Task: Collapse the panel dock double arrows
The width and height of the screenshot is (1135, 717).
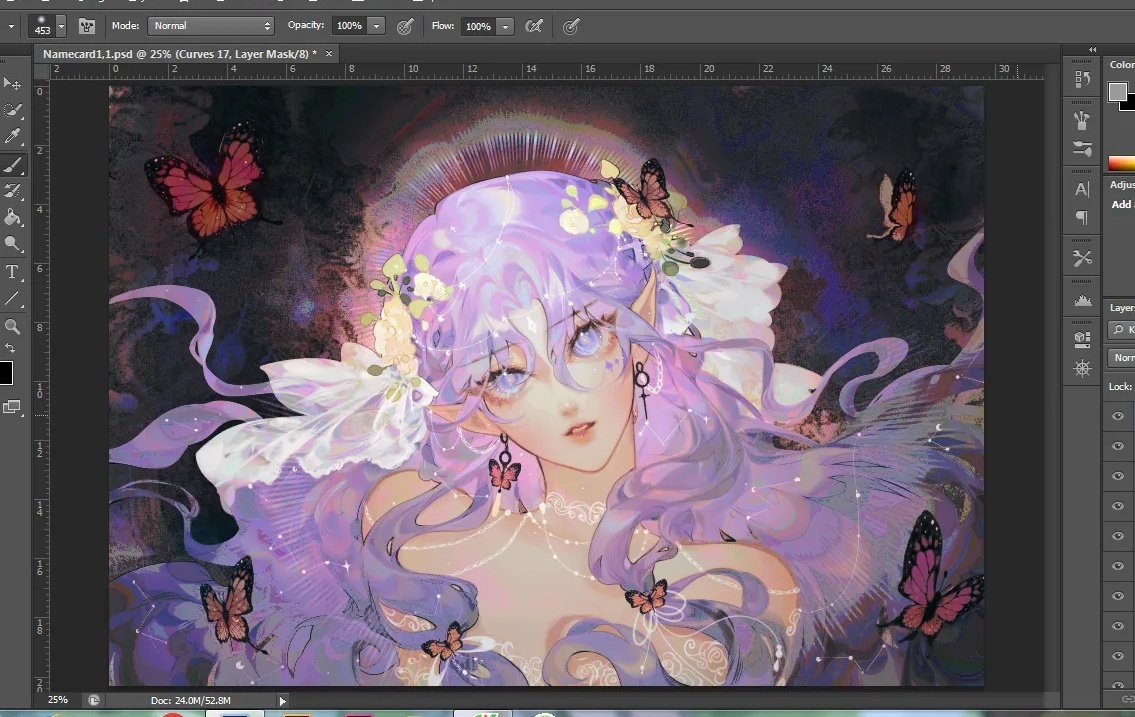Action: point(1092,50)
